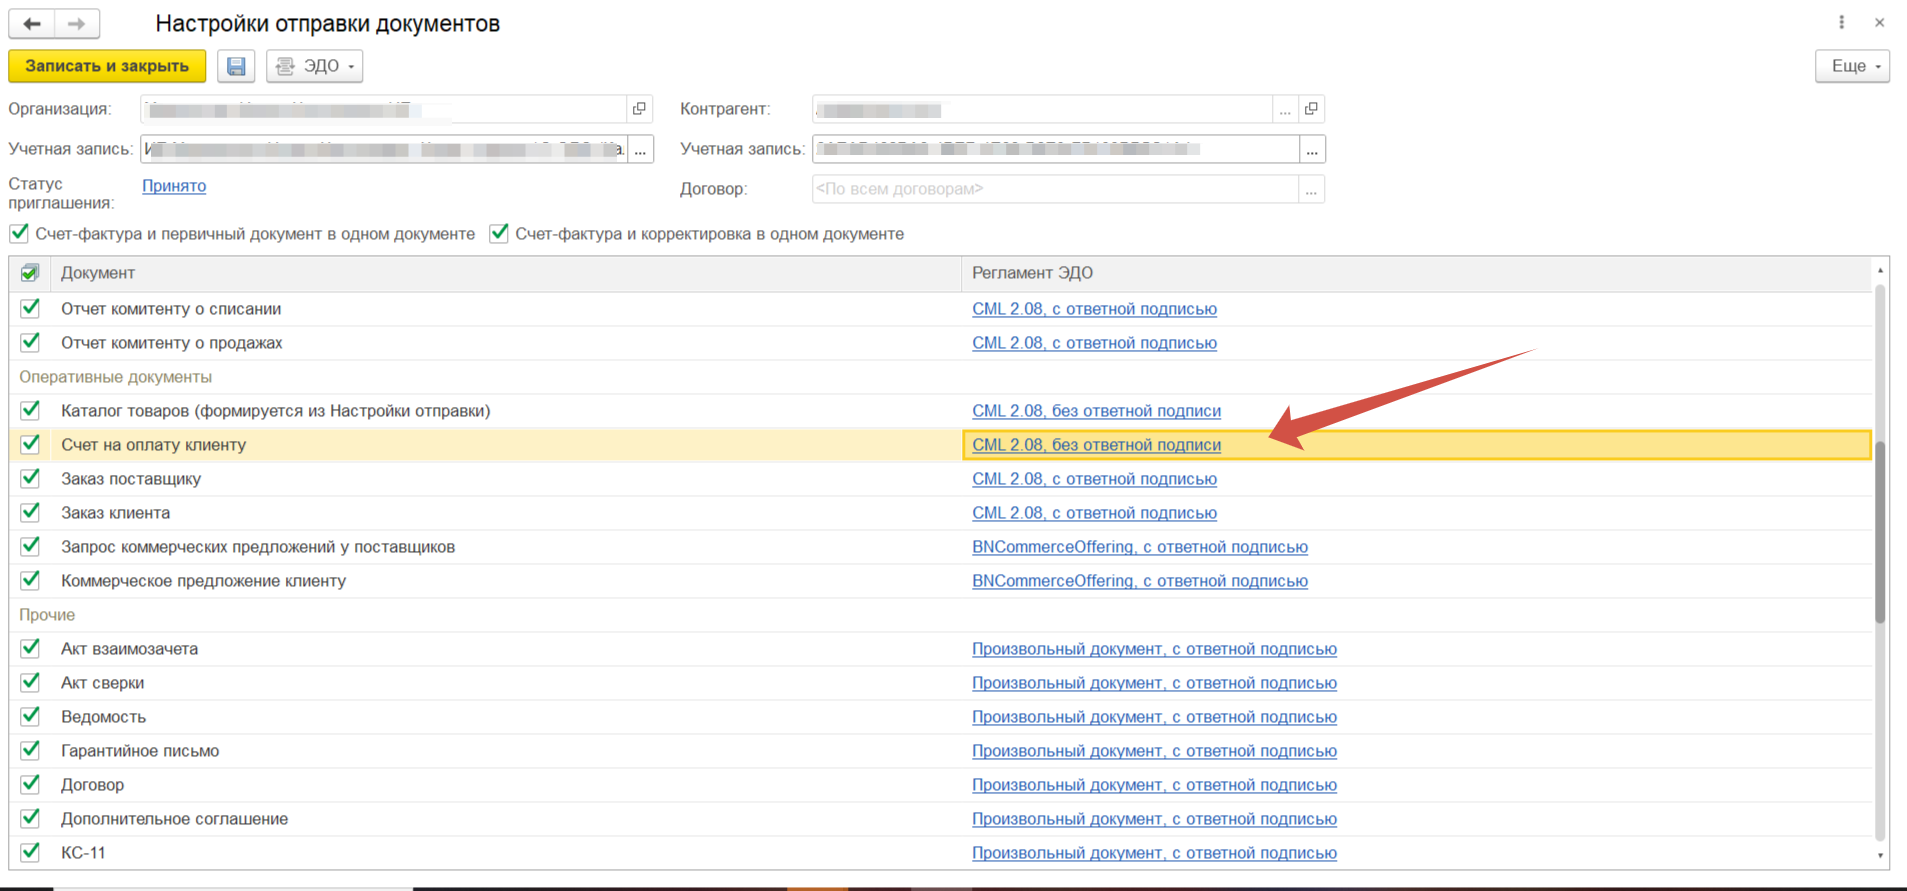Uncheck Счет-фактура и первичный документ checkbox
Image resolution: width=1907 pixels, height=891 pixels.
(19, 233)
